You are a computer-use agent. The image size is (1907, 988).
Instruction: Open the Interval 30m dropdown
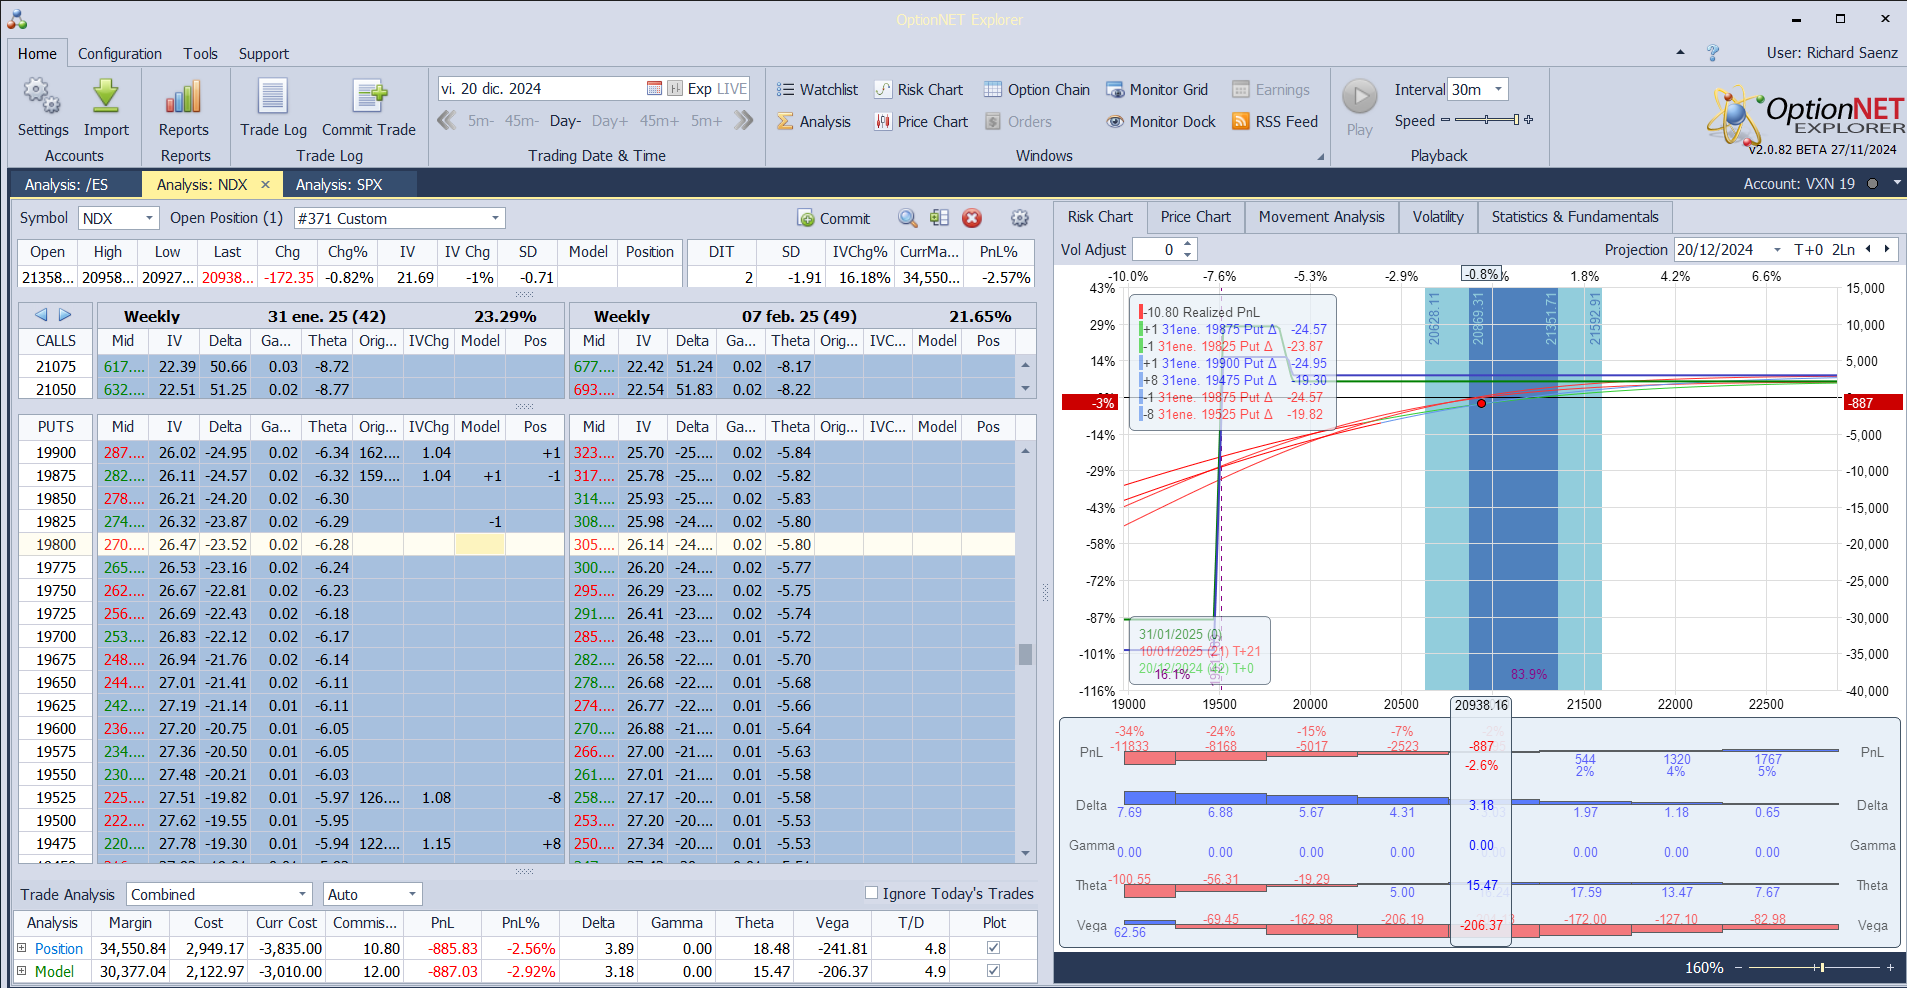(x=1498, y=89)
